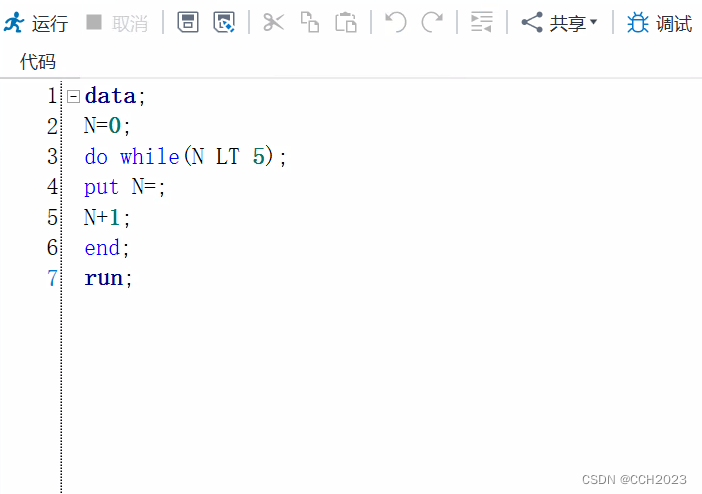Click the clipboard Paste icon
702x494 pixels.
pyautogui.click(x=346, y=22)
